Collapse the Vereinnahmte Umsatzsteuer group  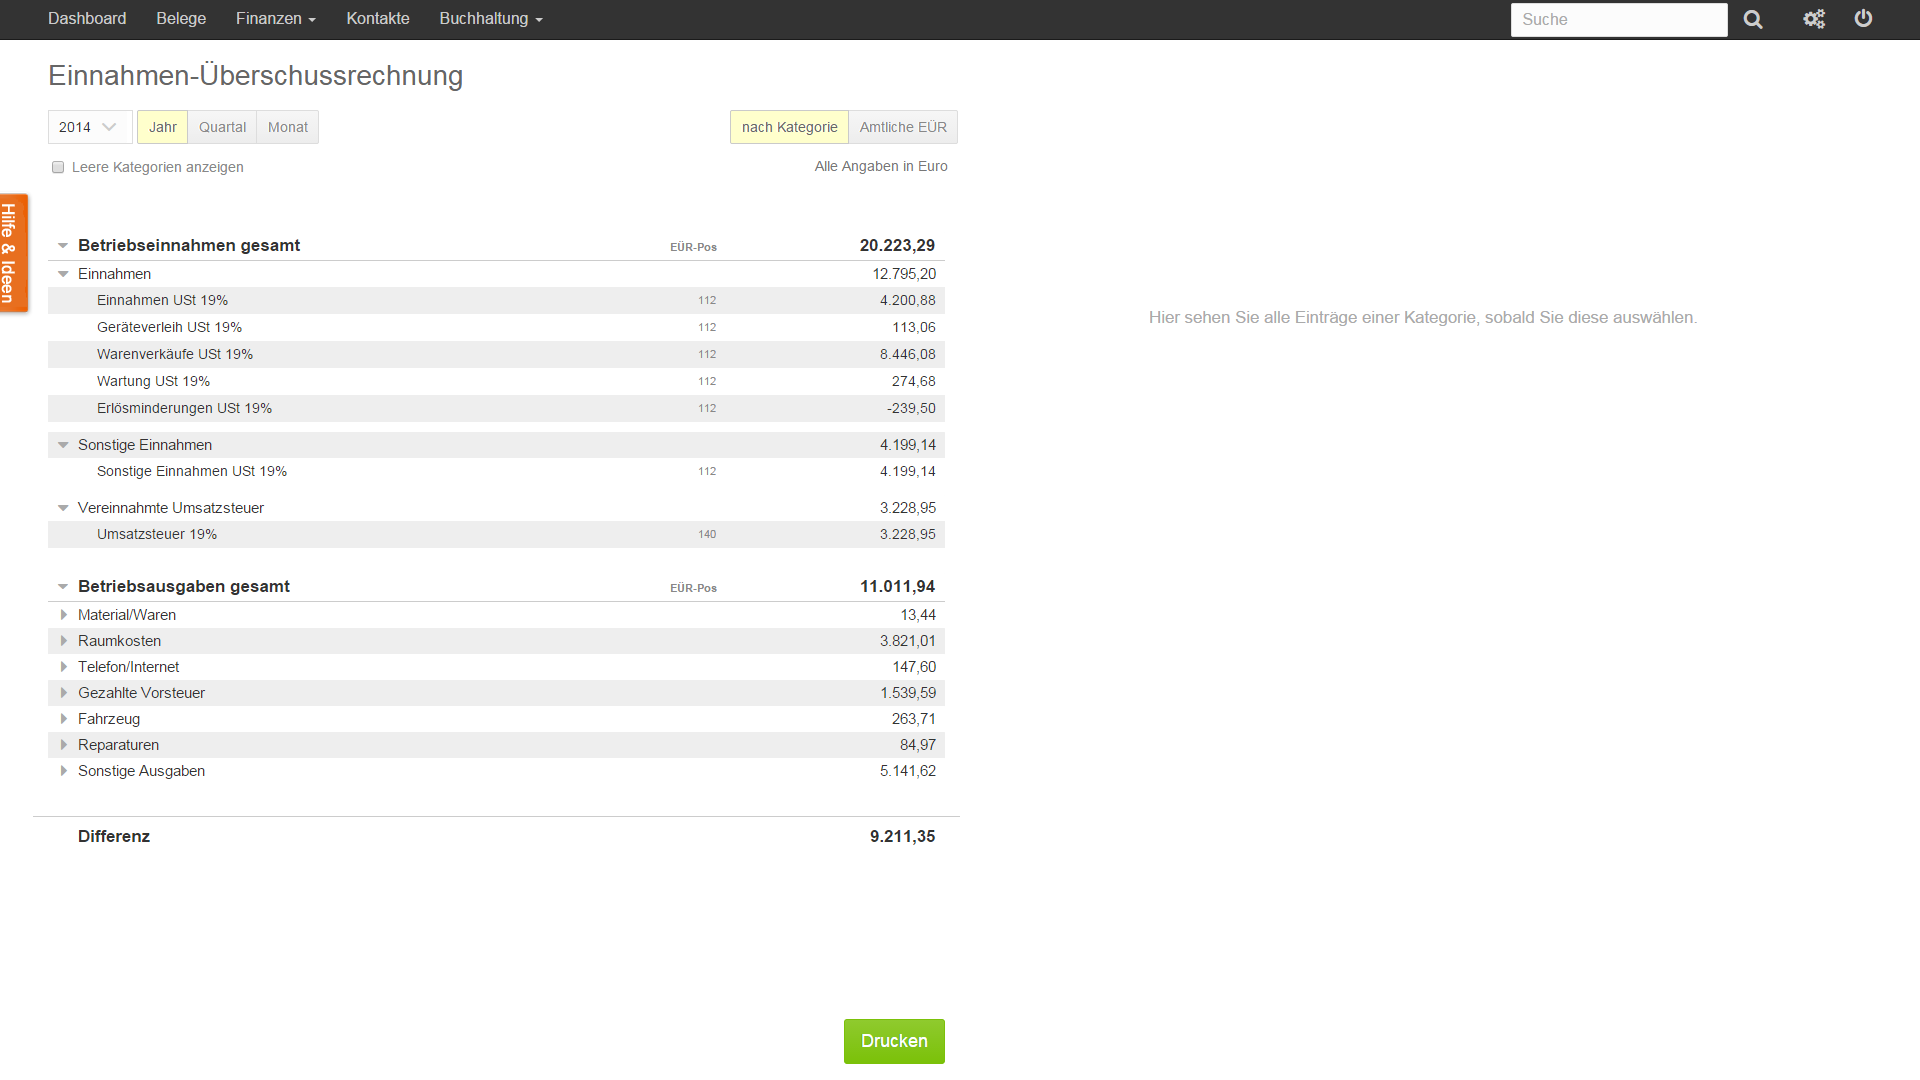tap(63, 509)
